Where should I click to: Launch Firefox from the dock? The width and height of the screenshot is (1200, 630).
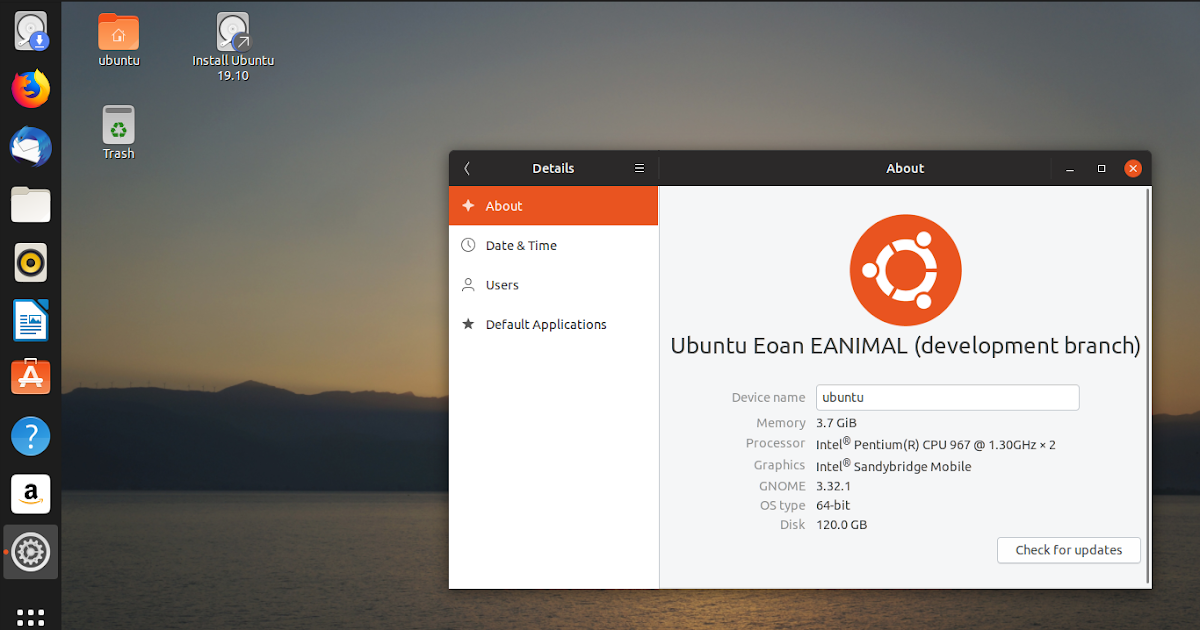pyautogui.click(x=30, y=89)
